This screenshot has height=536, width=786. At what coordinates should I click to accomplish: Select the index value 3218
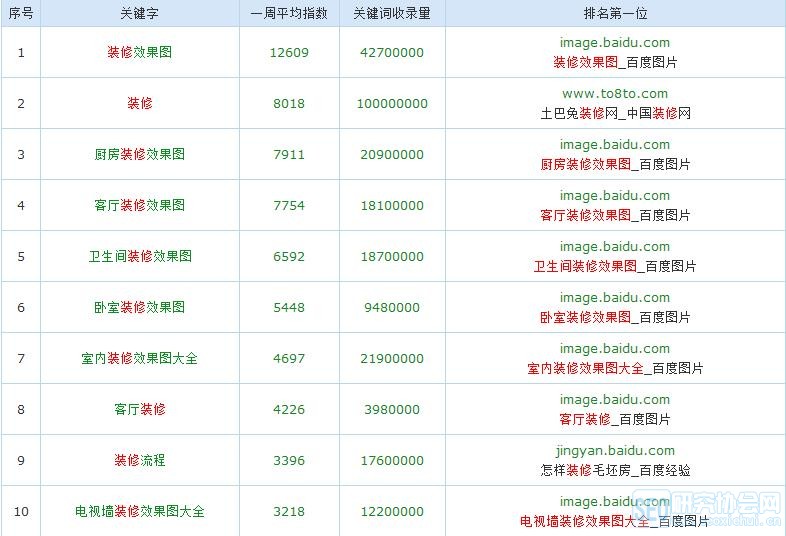tap(289, 511)
